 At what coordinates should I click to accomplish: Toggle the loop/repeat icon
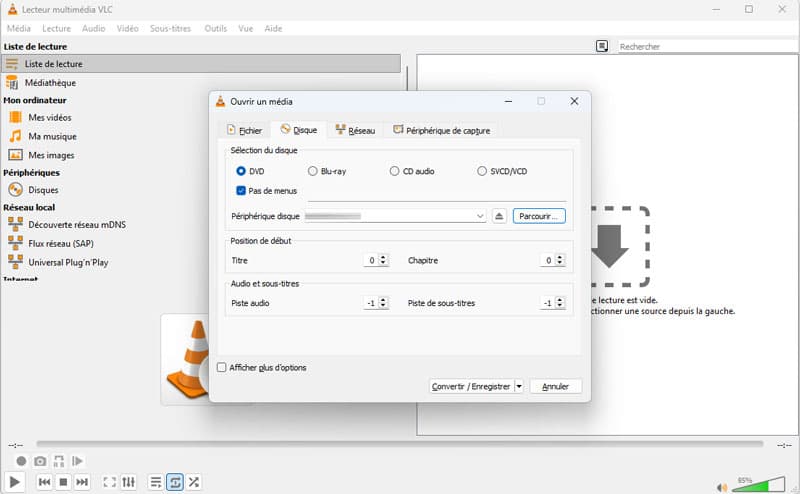click(175, 482)
